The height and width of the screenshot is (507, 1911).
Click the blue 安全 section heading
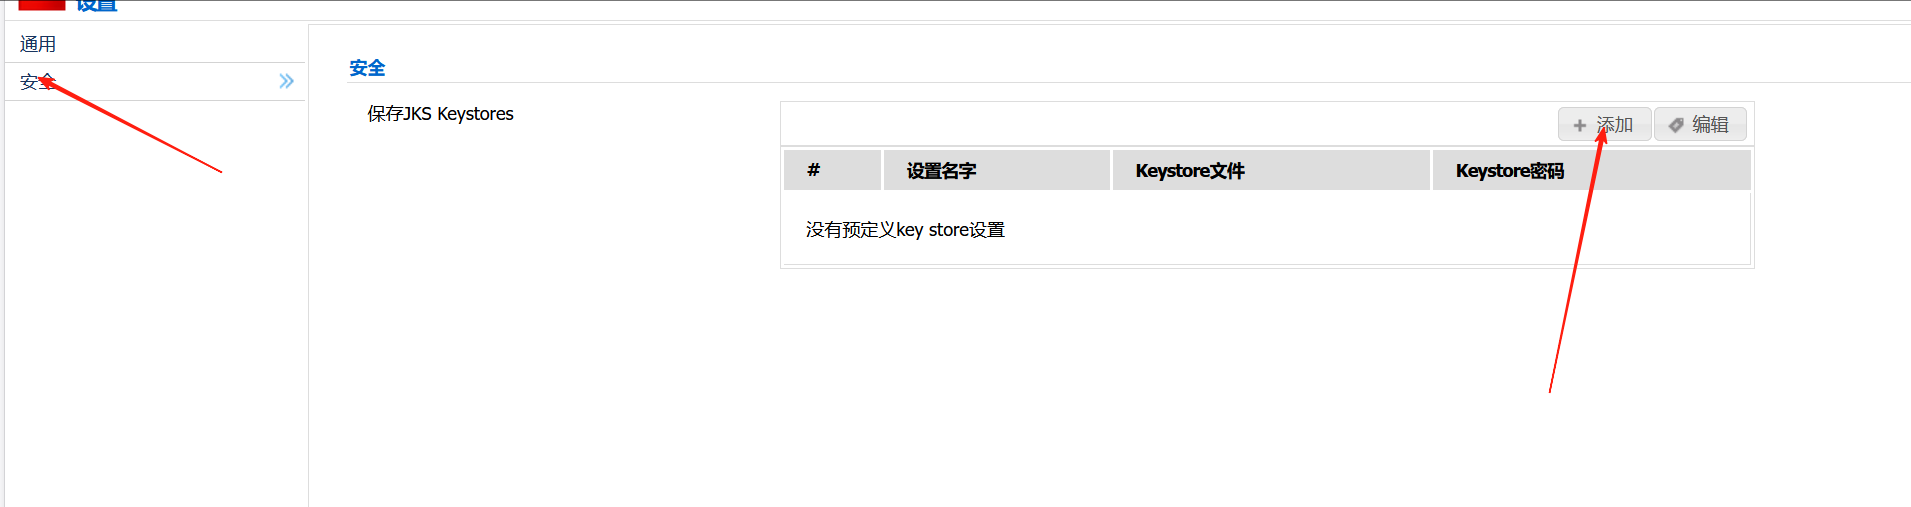click(367, 68)
